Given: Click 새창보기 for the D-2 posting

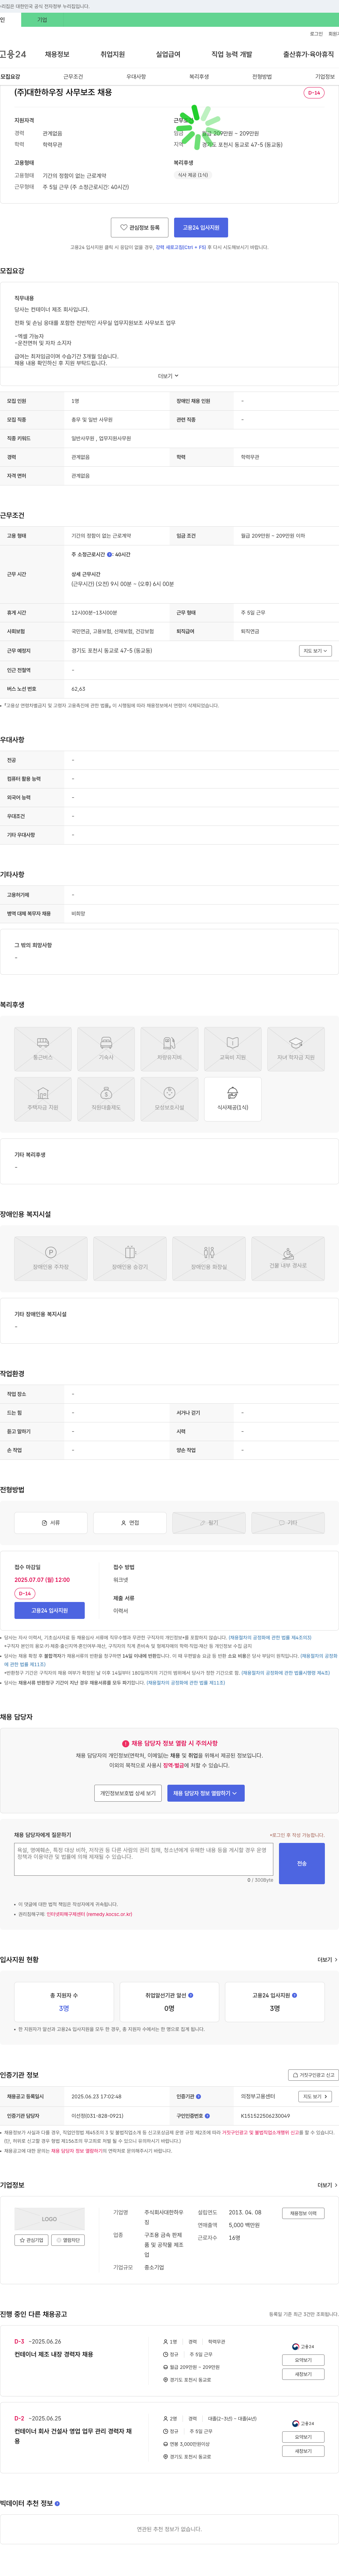Looking at the screenshot, I should tap(303, 2451).
